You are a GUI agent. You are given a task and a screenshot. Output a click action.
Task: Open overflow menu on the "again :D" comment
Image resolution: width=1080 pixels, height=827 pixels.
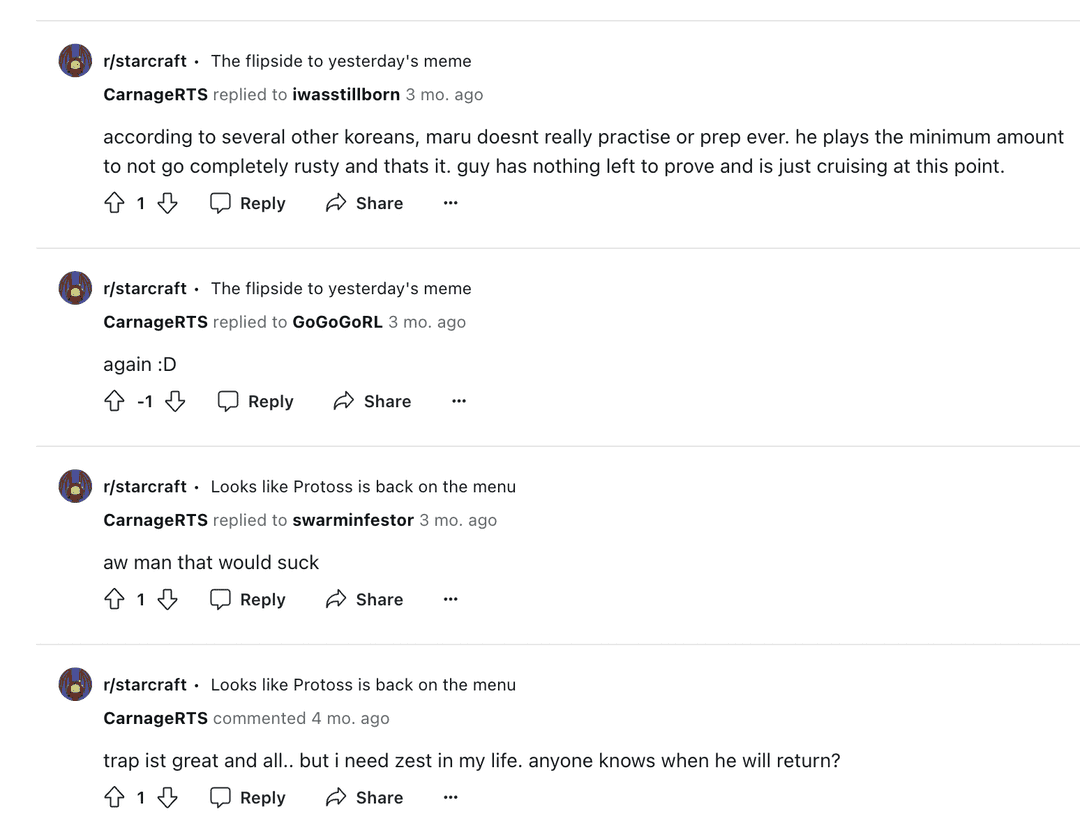pos(458,401)
